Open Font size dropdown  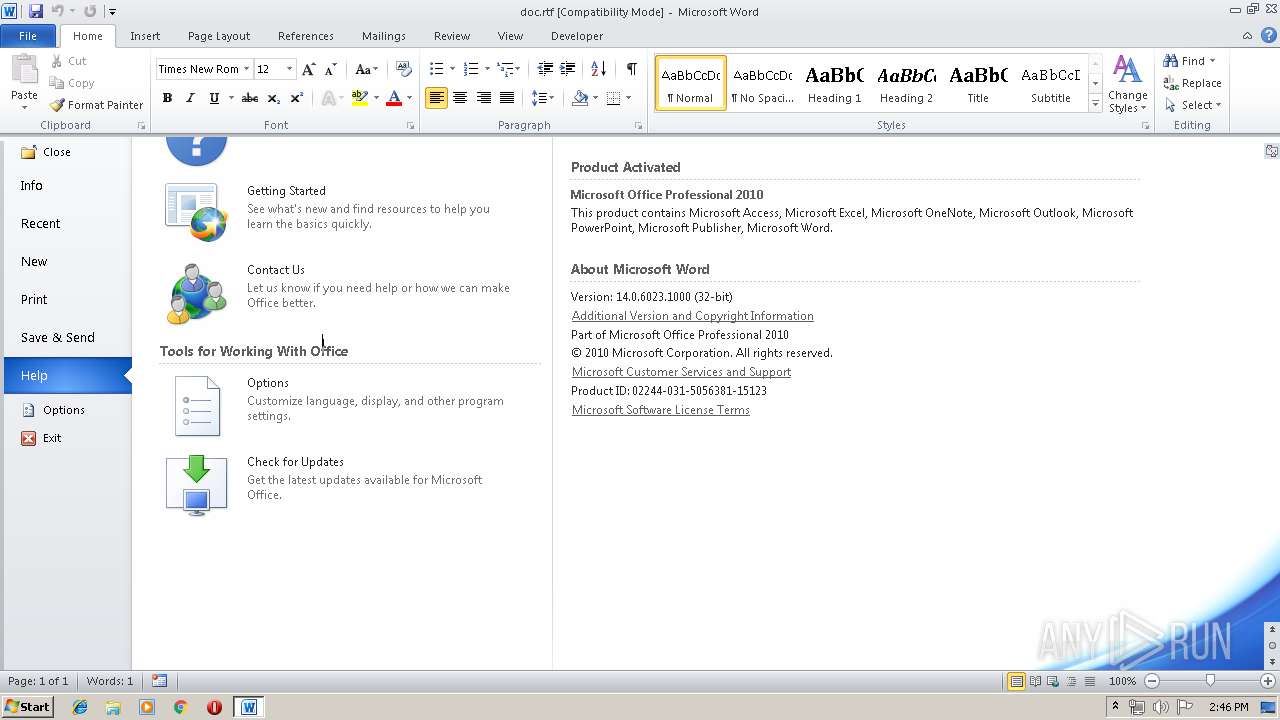point(290,69)
